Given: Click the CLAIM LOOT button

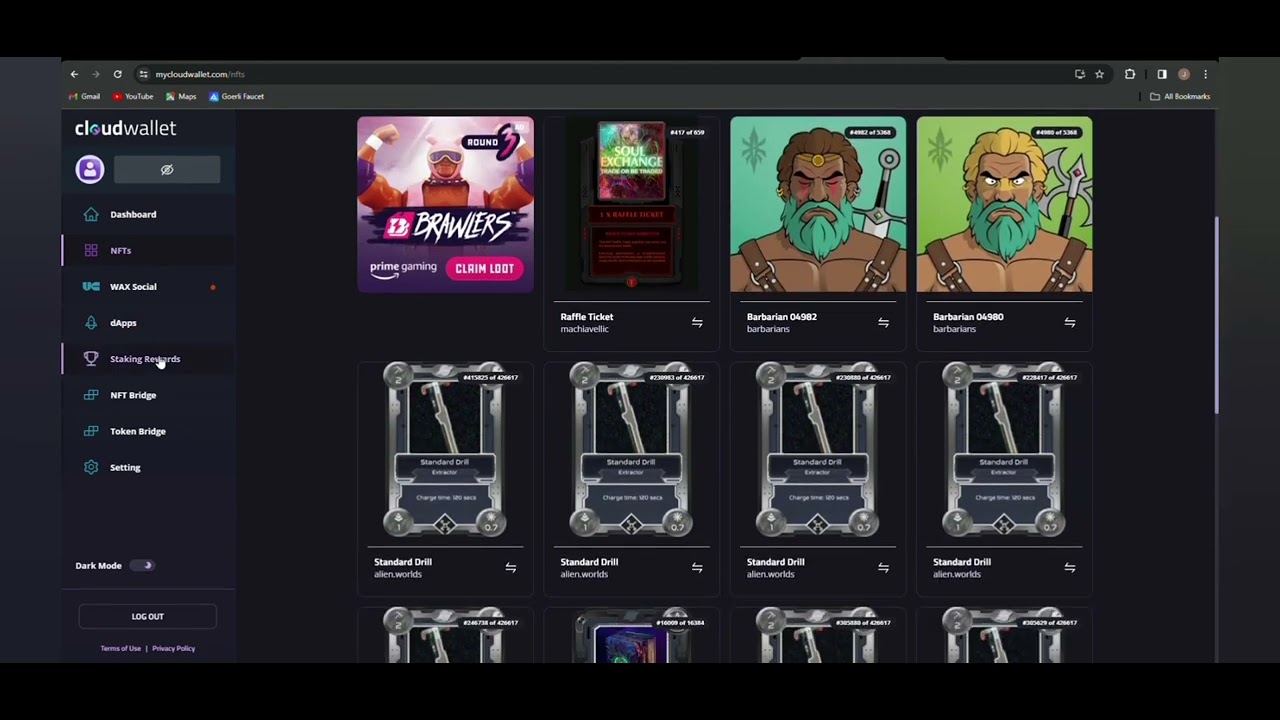Looking at the screenshot, I should coord(485,268).
